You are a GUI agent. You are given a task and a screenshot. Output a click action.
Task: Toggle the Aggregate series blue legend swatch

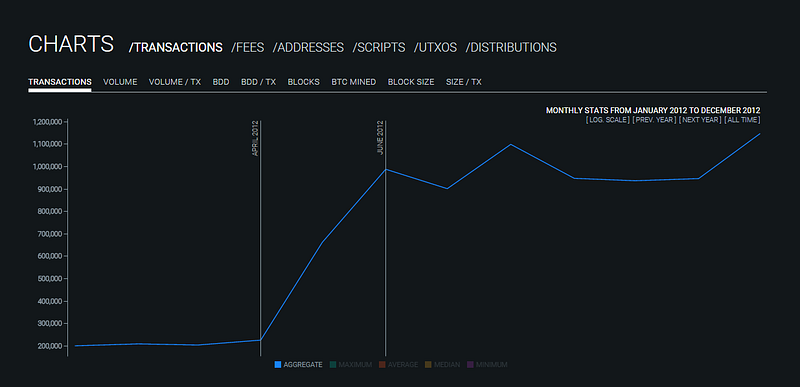[x=278, y=365]
